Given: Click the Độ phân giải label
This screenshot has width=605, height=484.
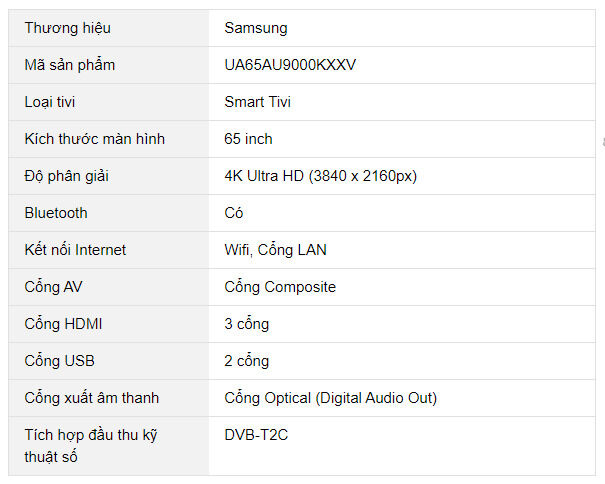Looking at the screenshot, I should click(x=66, y=176).
